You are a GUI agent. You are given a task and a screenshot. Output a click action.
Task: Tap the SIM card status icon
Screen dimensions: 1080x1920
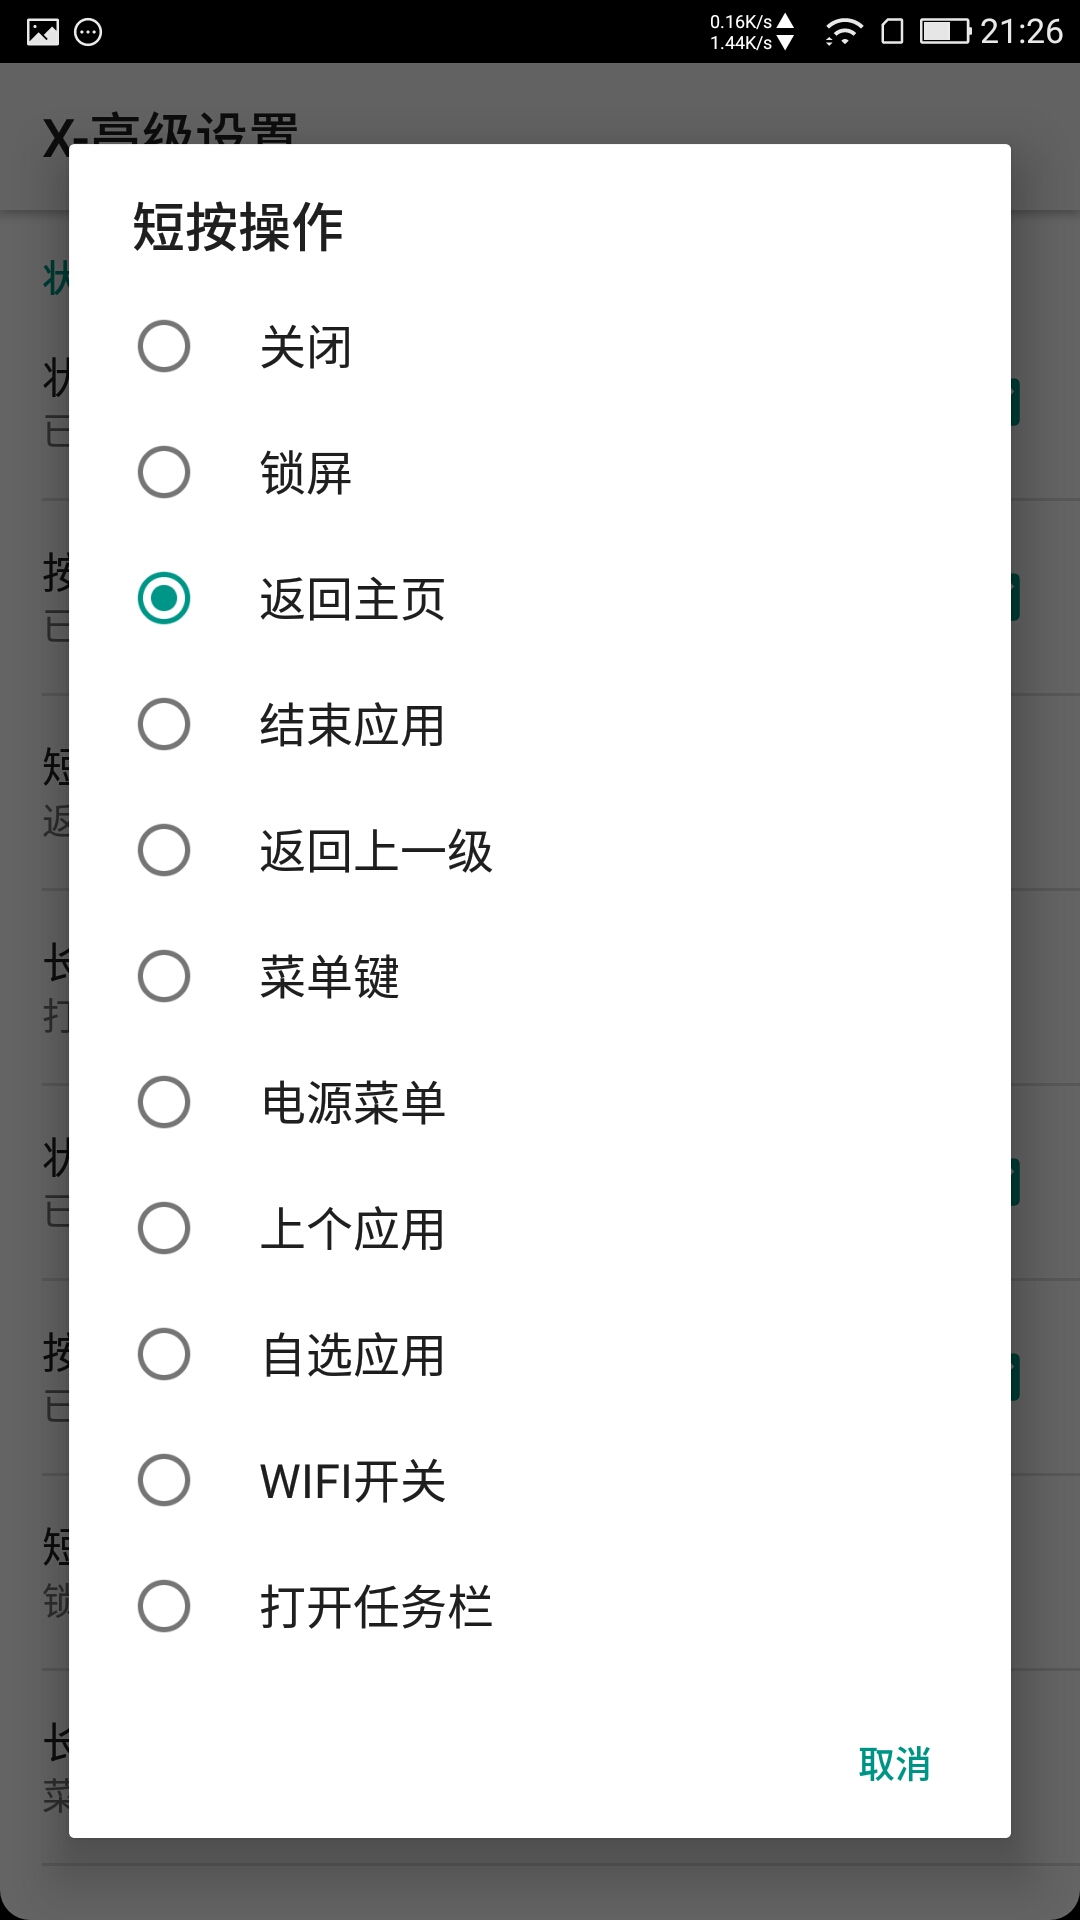(x=892, y=32)
